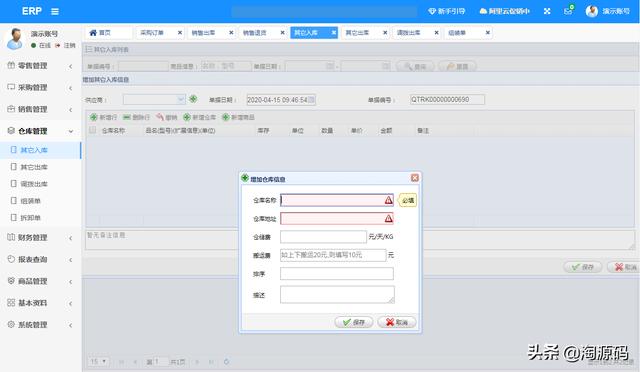Switch to the 采购订单 tab
This screenshot has width=640, height=372.
(160, 33)
